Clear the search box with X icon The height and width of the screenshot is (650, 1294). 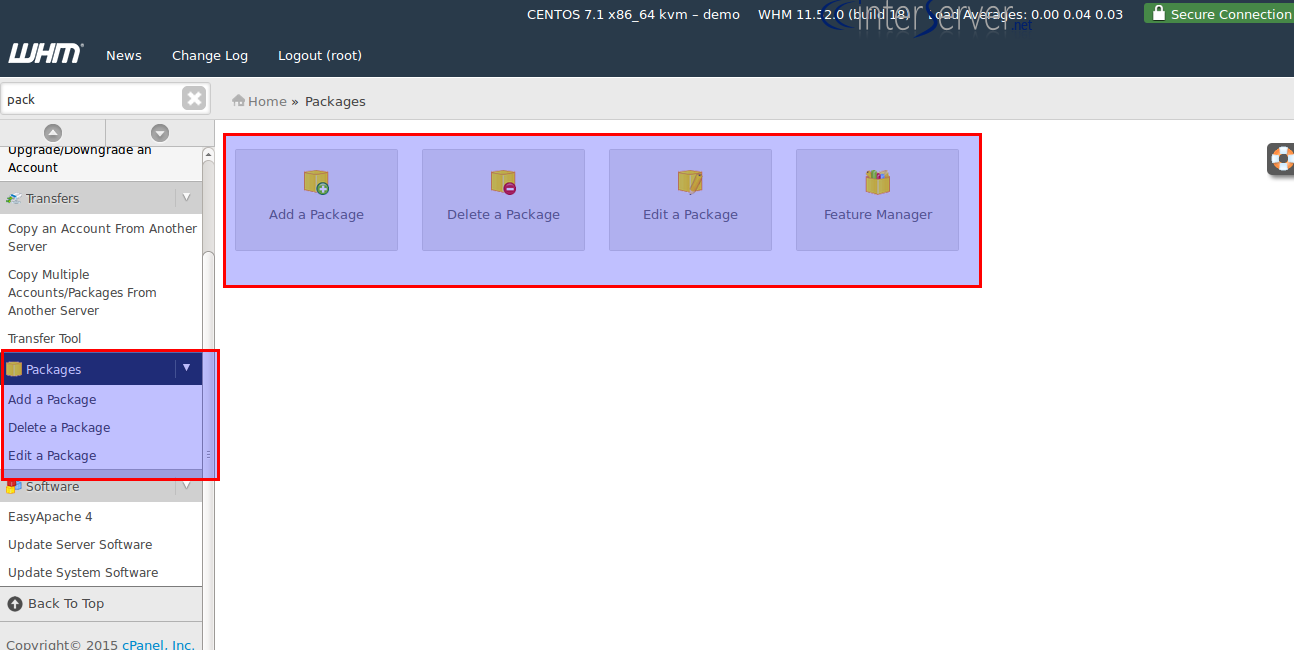(x=194, y=98)
